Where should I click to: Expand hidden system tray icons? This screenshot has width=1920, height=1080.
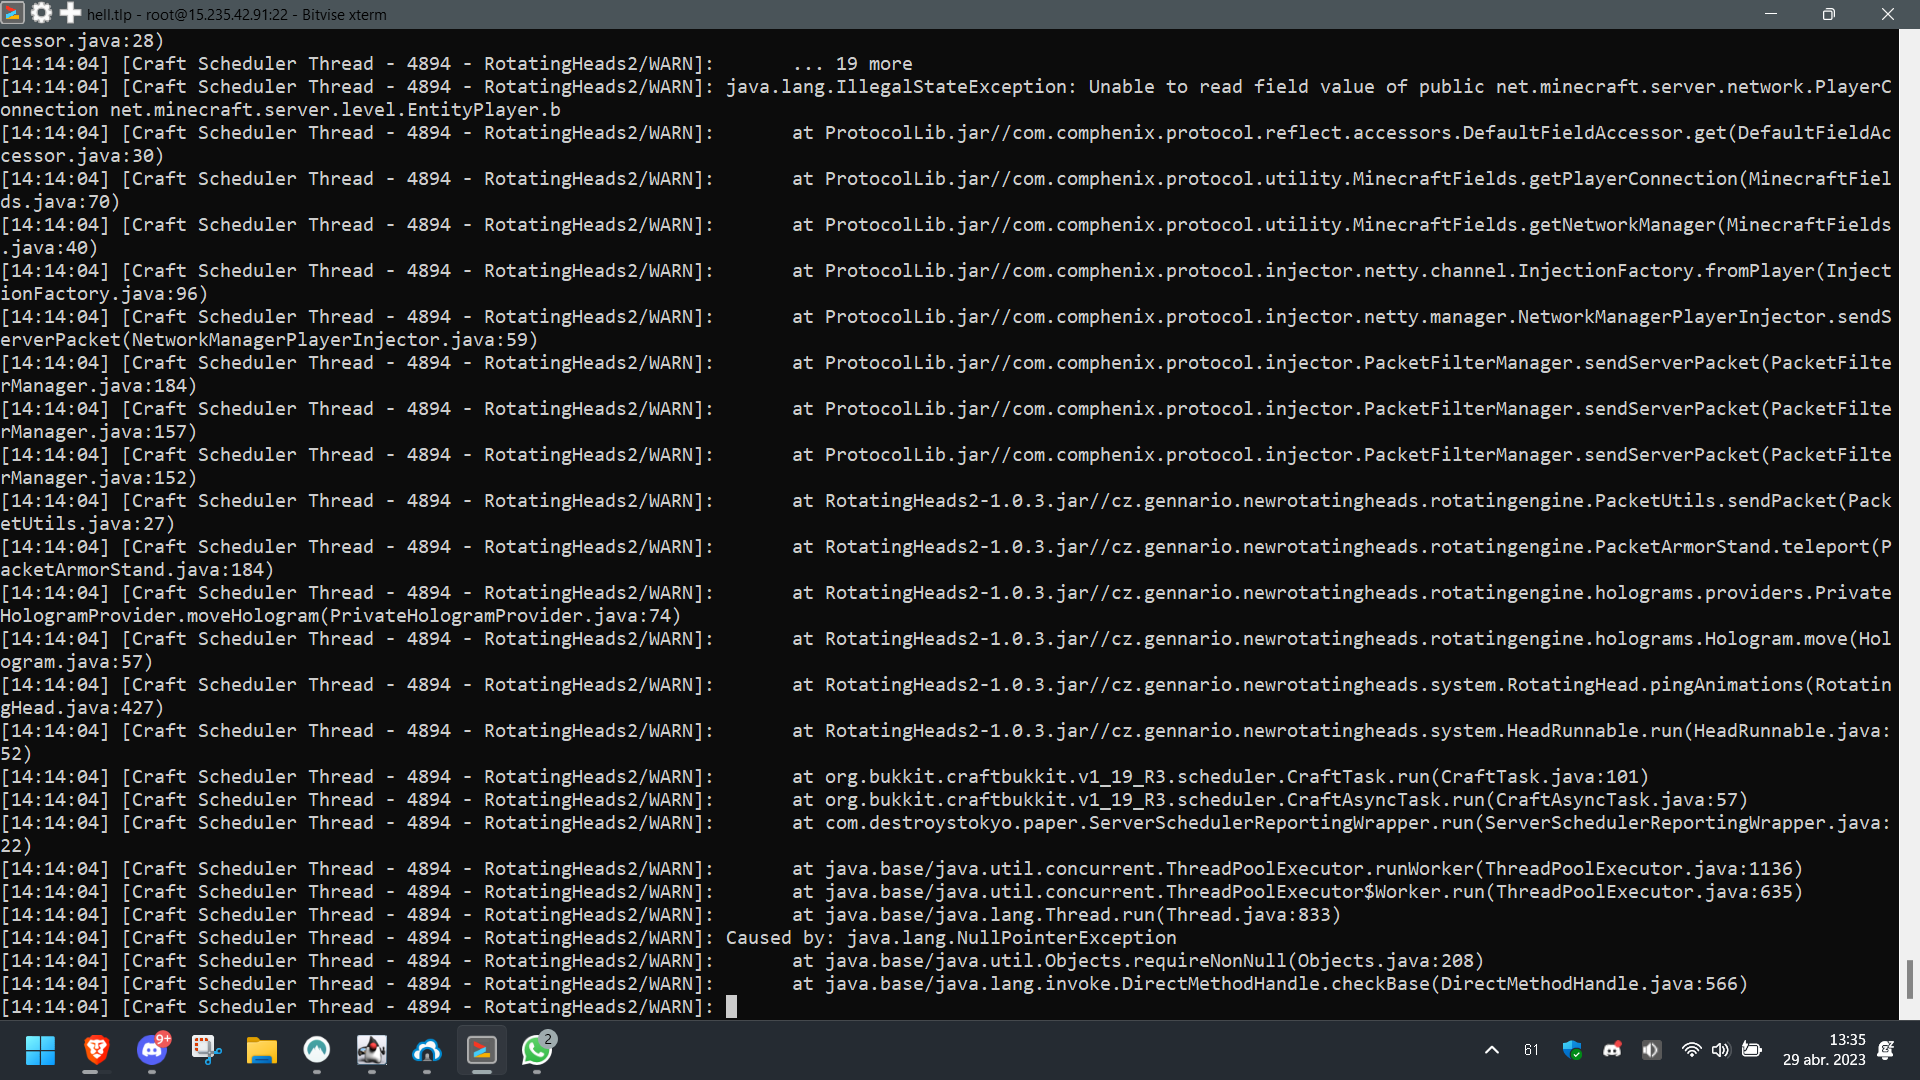[x=1491, y=1050]
